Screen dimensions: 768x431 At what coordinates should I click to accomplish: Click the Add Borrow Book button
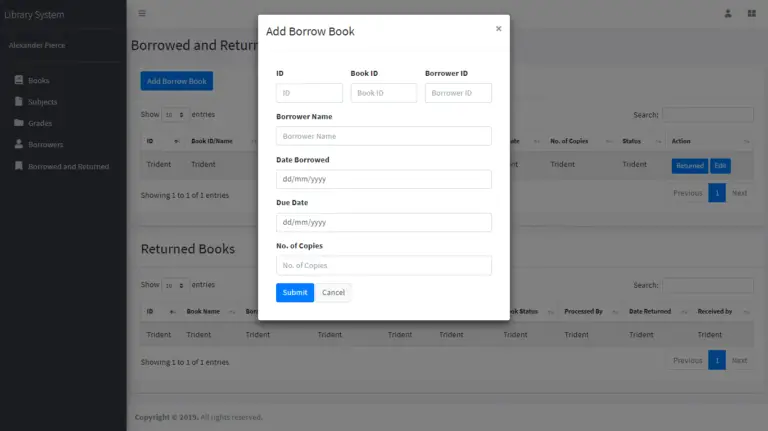(177, 81)
